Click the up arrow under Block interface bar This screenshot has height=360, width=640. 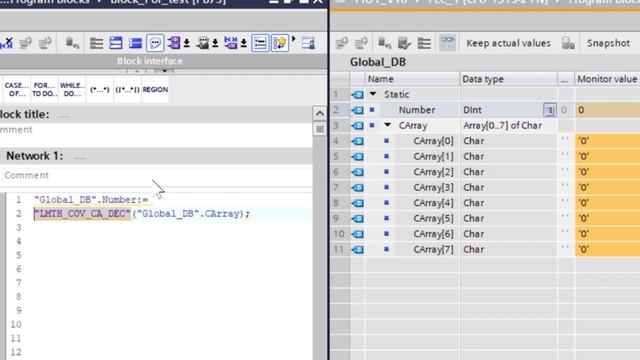(137, 71)
